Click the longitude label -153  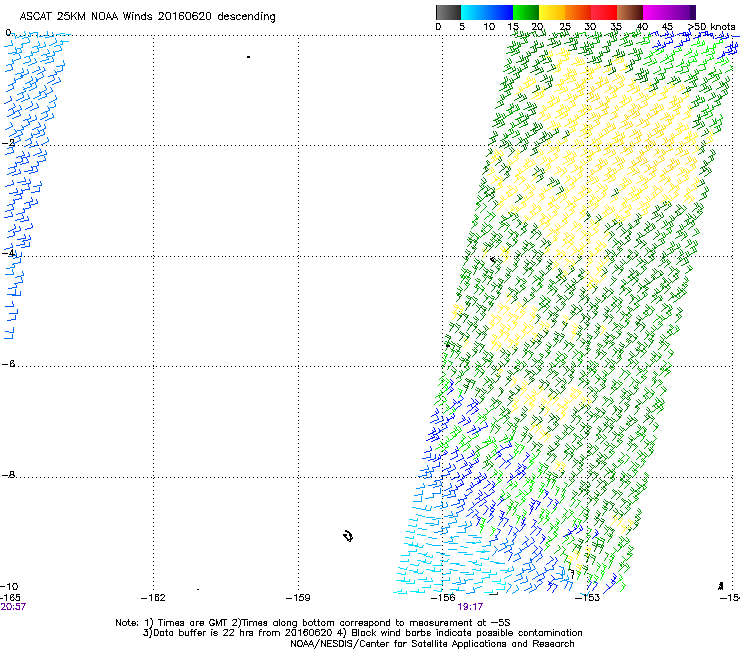(x=588, y=598)
